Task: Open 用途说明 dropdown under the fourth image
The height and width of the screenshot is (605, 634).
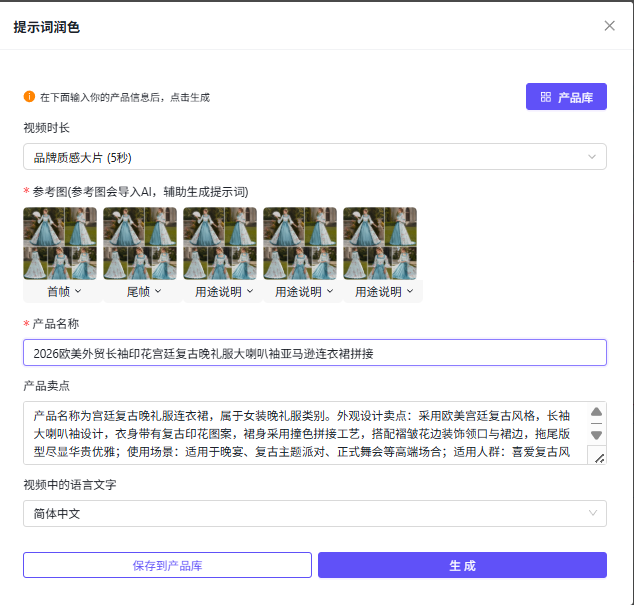Action: pos(304,291)
